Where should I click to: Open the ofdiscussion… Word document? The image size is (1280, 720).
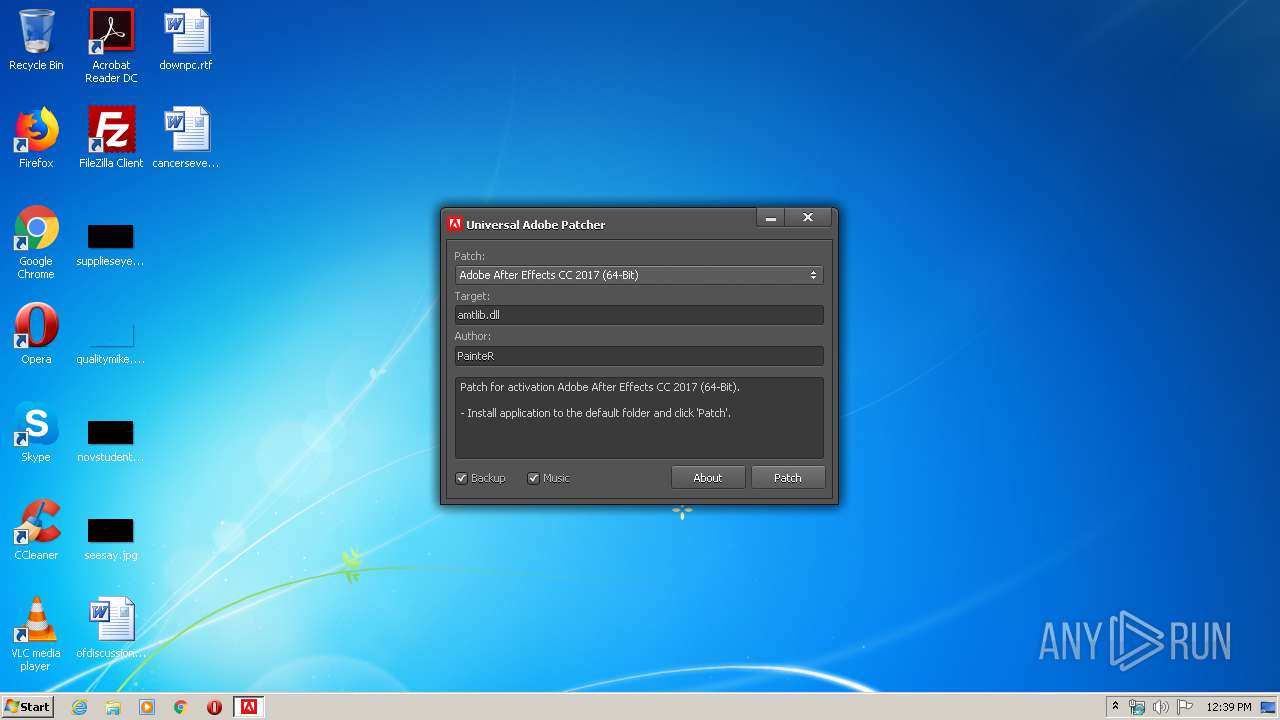pos(111,628)
